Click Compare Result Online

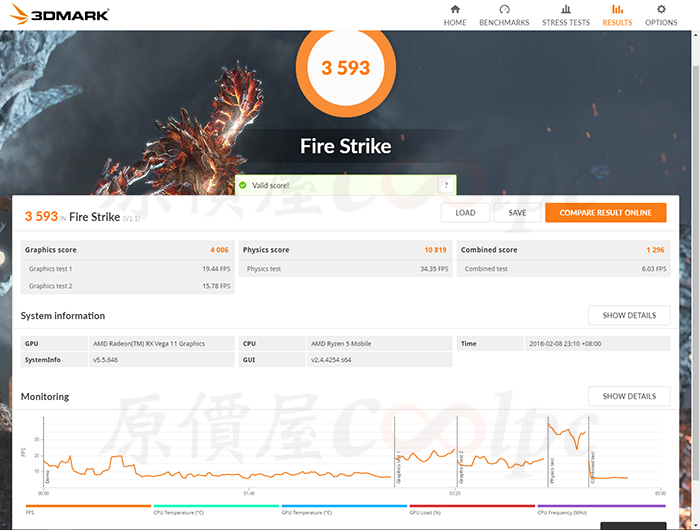605,213
